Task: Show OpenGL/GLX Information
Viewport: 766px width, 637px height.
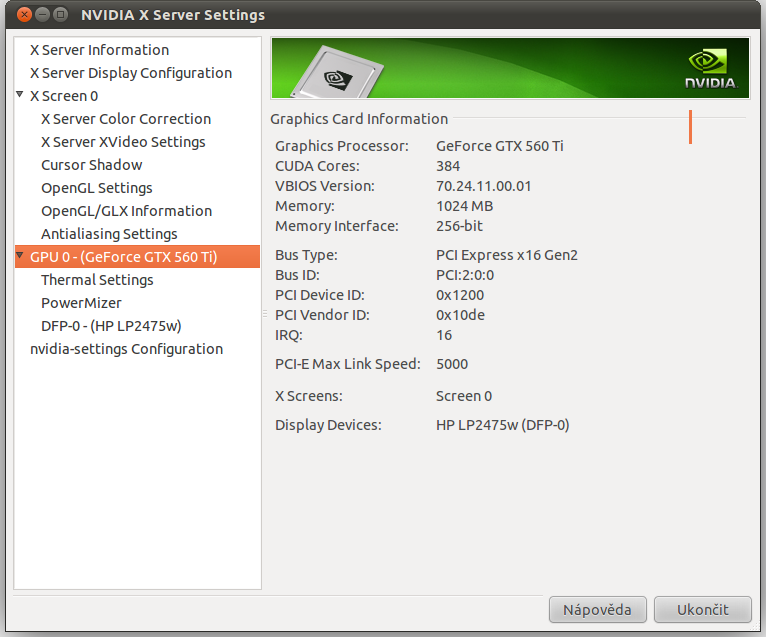Action: point(126,211)
